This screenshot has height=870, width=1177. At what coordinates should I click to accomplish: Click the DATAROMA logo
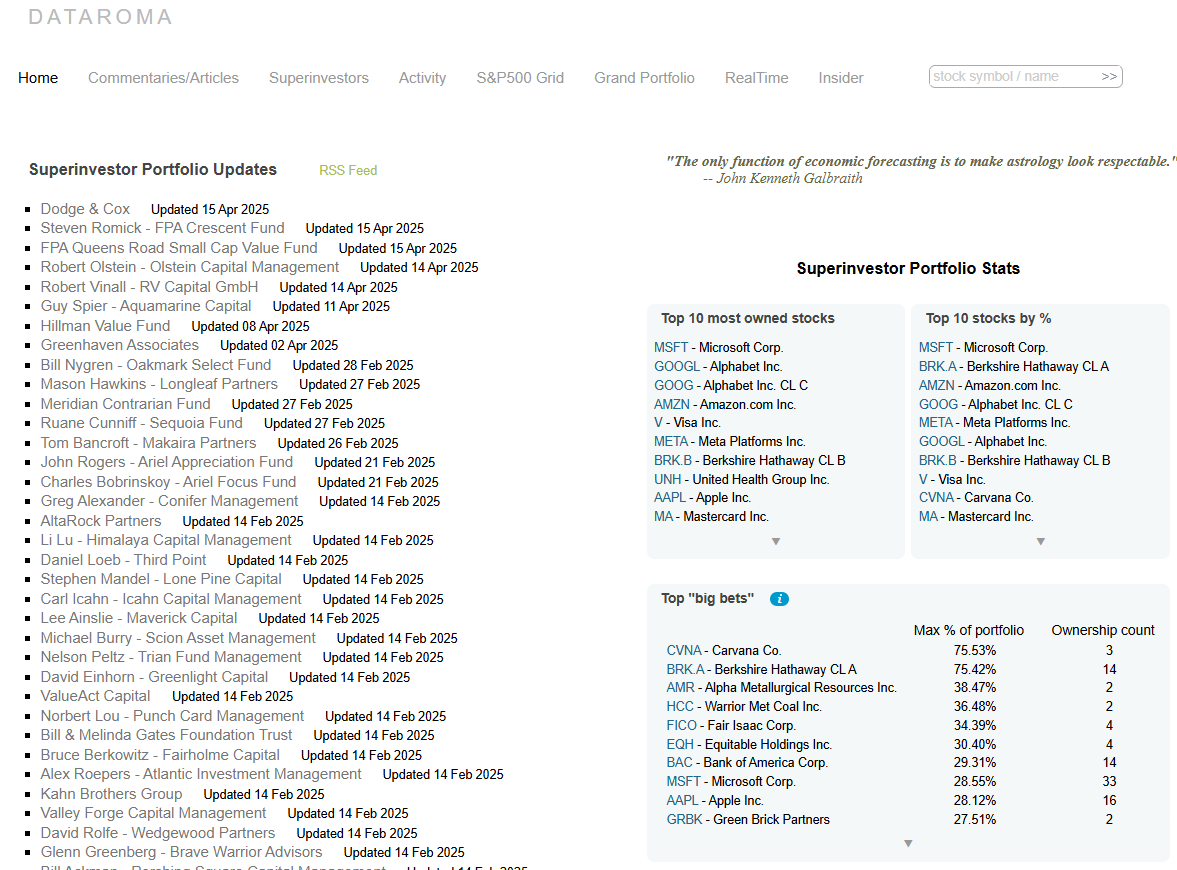click(101, 17)
